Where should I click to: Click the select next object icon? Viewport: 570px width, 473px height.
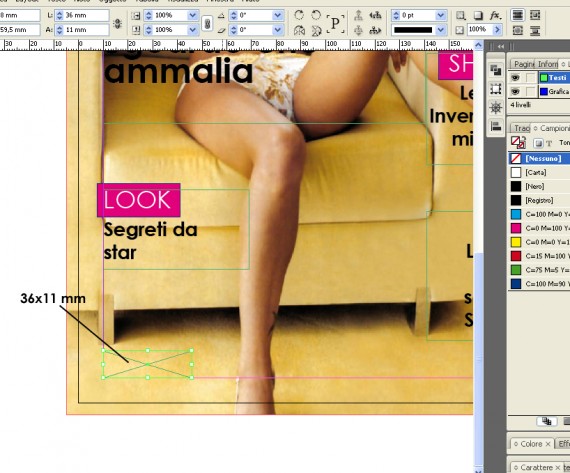375,30
